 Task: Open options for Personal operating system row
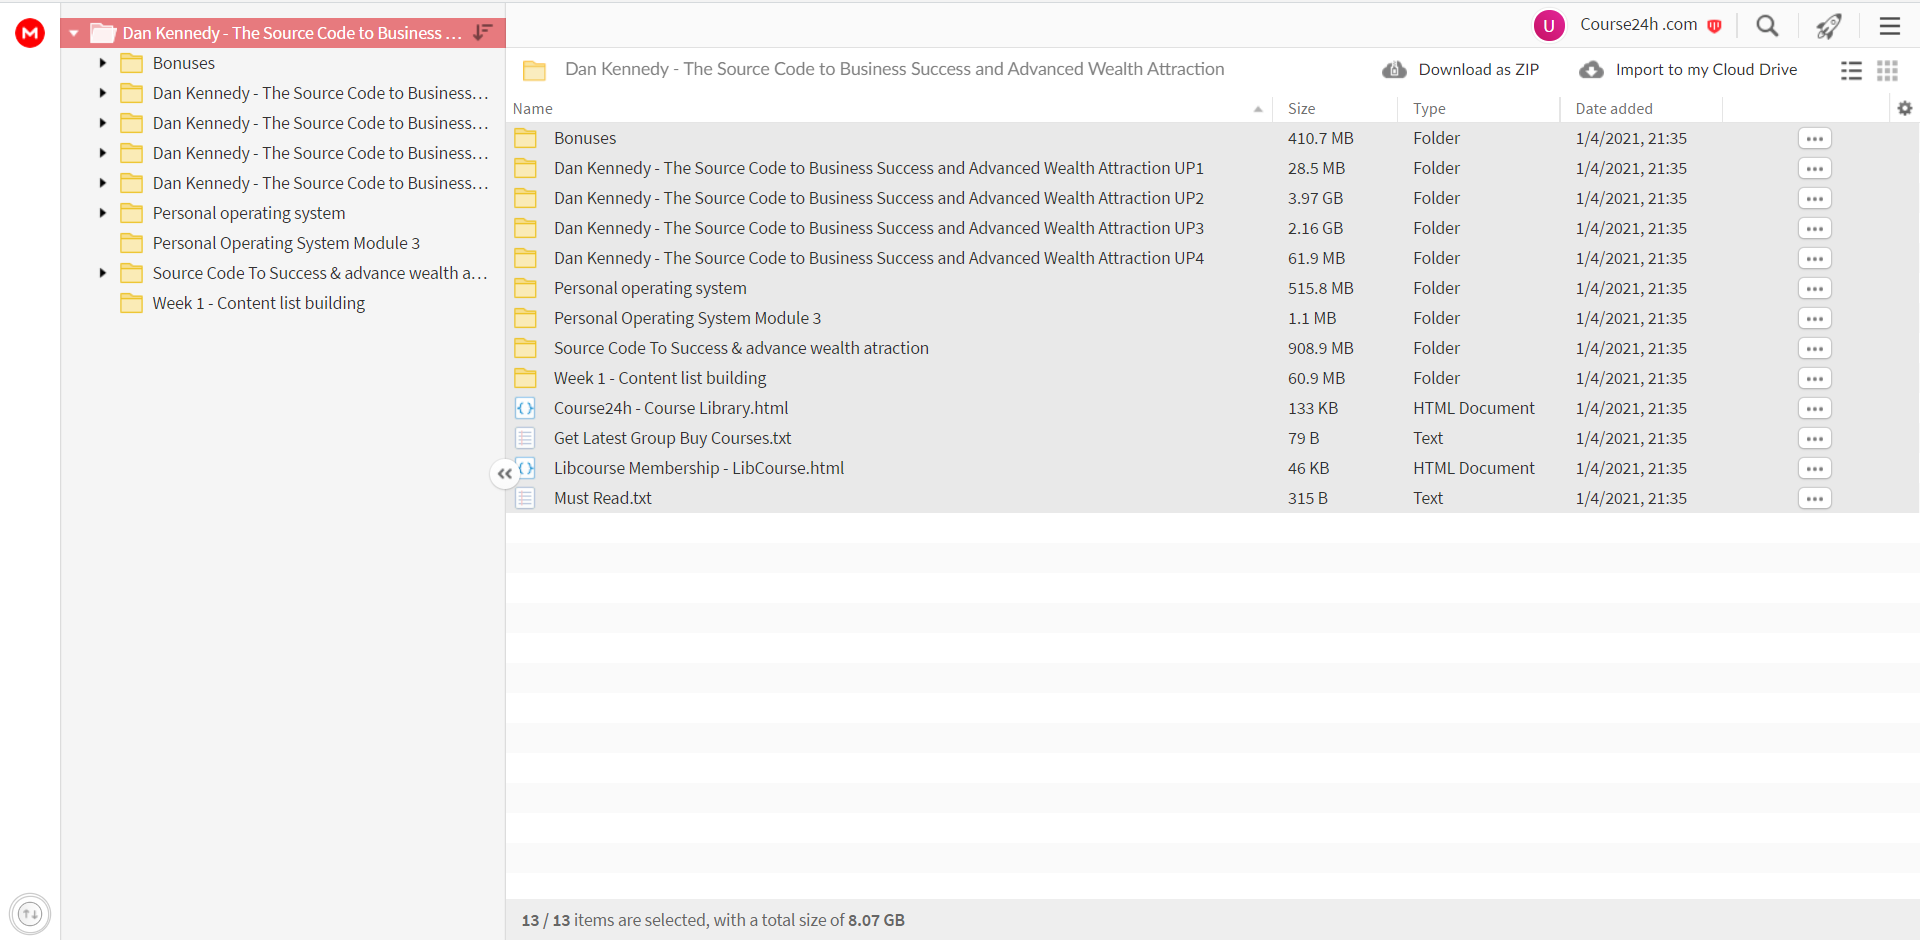coord(1815,289)
